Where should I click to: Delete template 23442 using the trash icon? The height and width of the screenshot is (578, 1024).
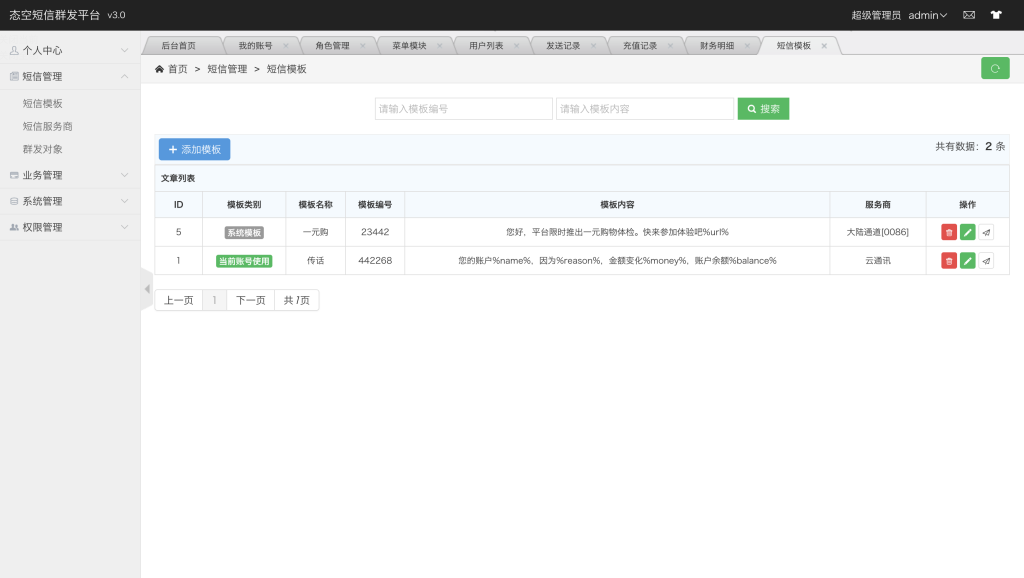point(948,231)
